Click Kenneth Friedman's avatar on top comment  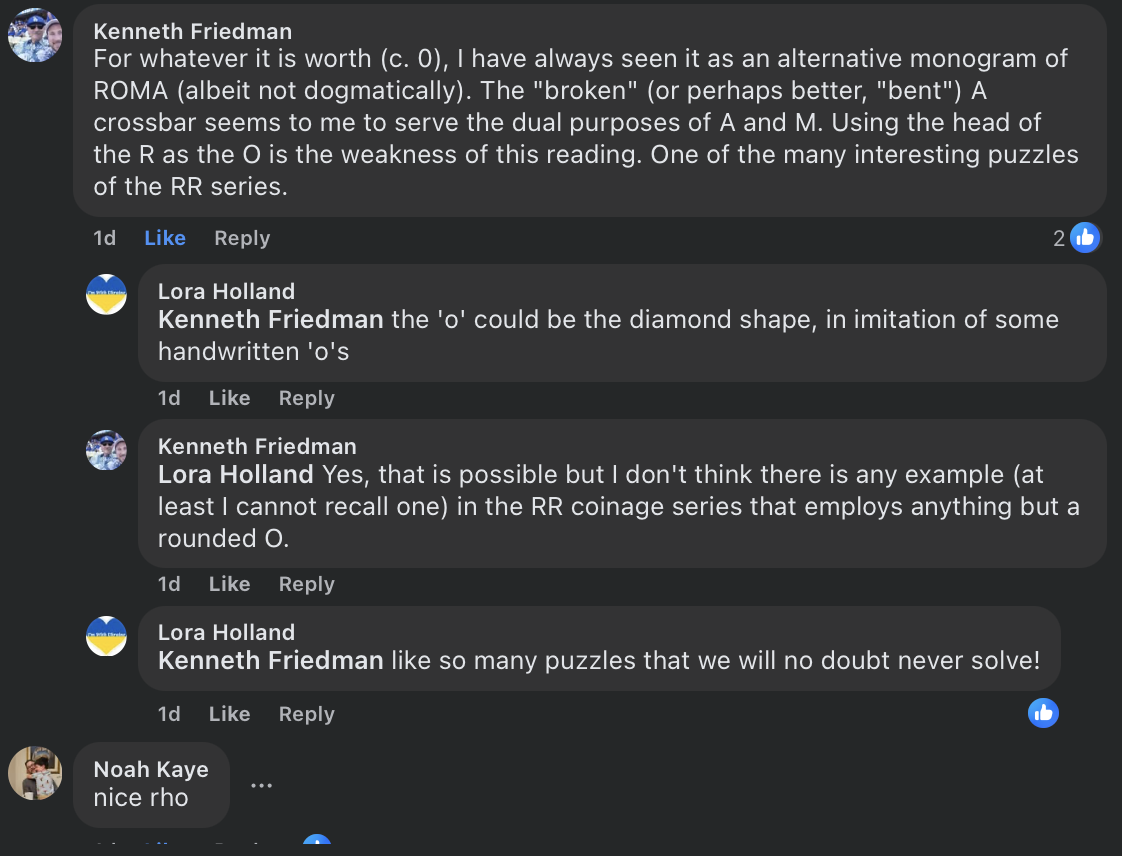point(35,35)
